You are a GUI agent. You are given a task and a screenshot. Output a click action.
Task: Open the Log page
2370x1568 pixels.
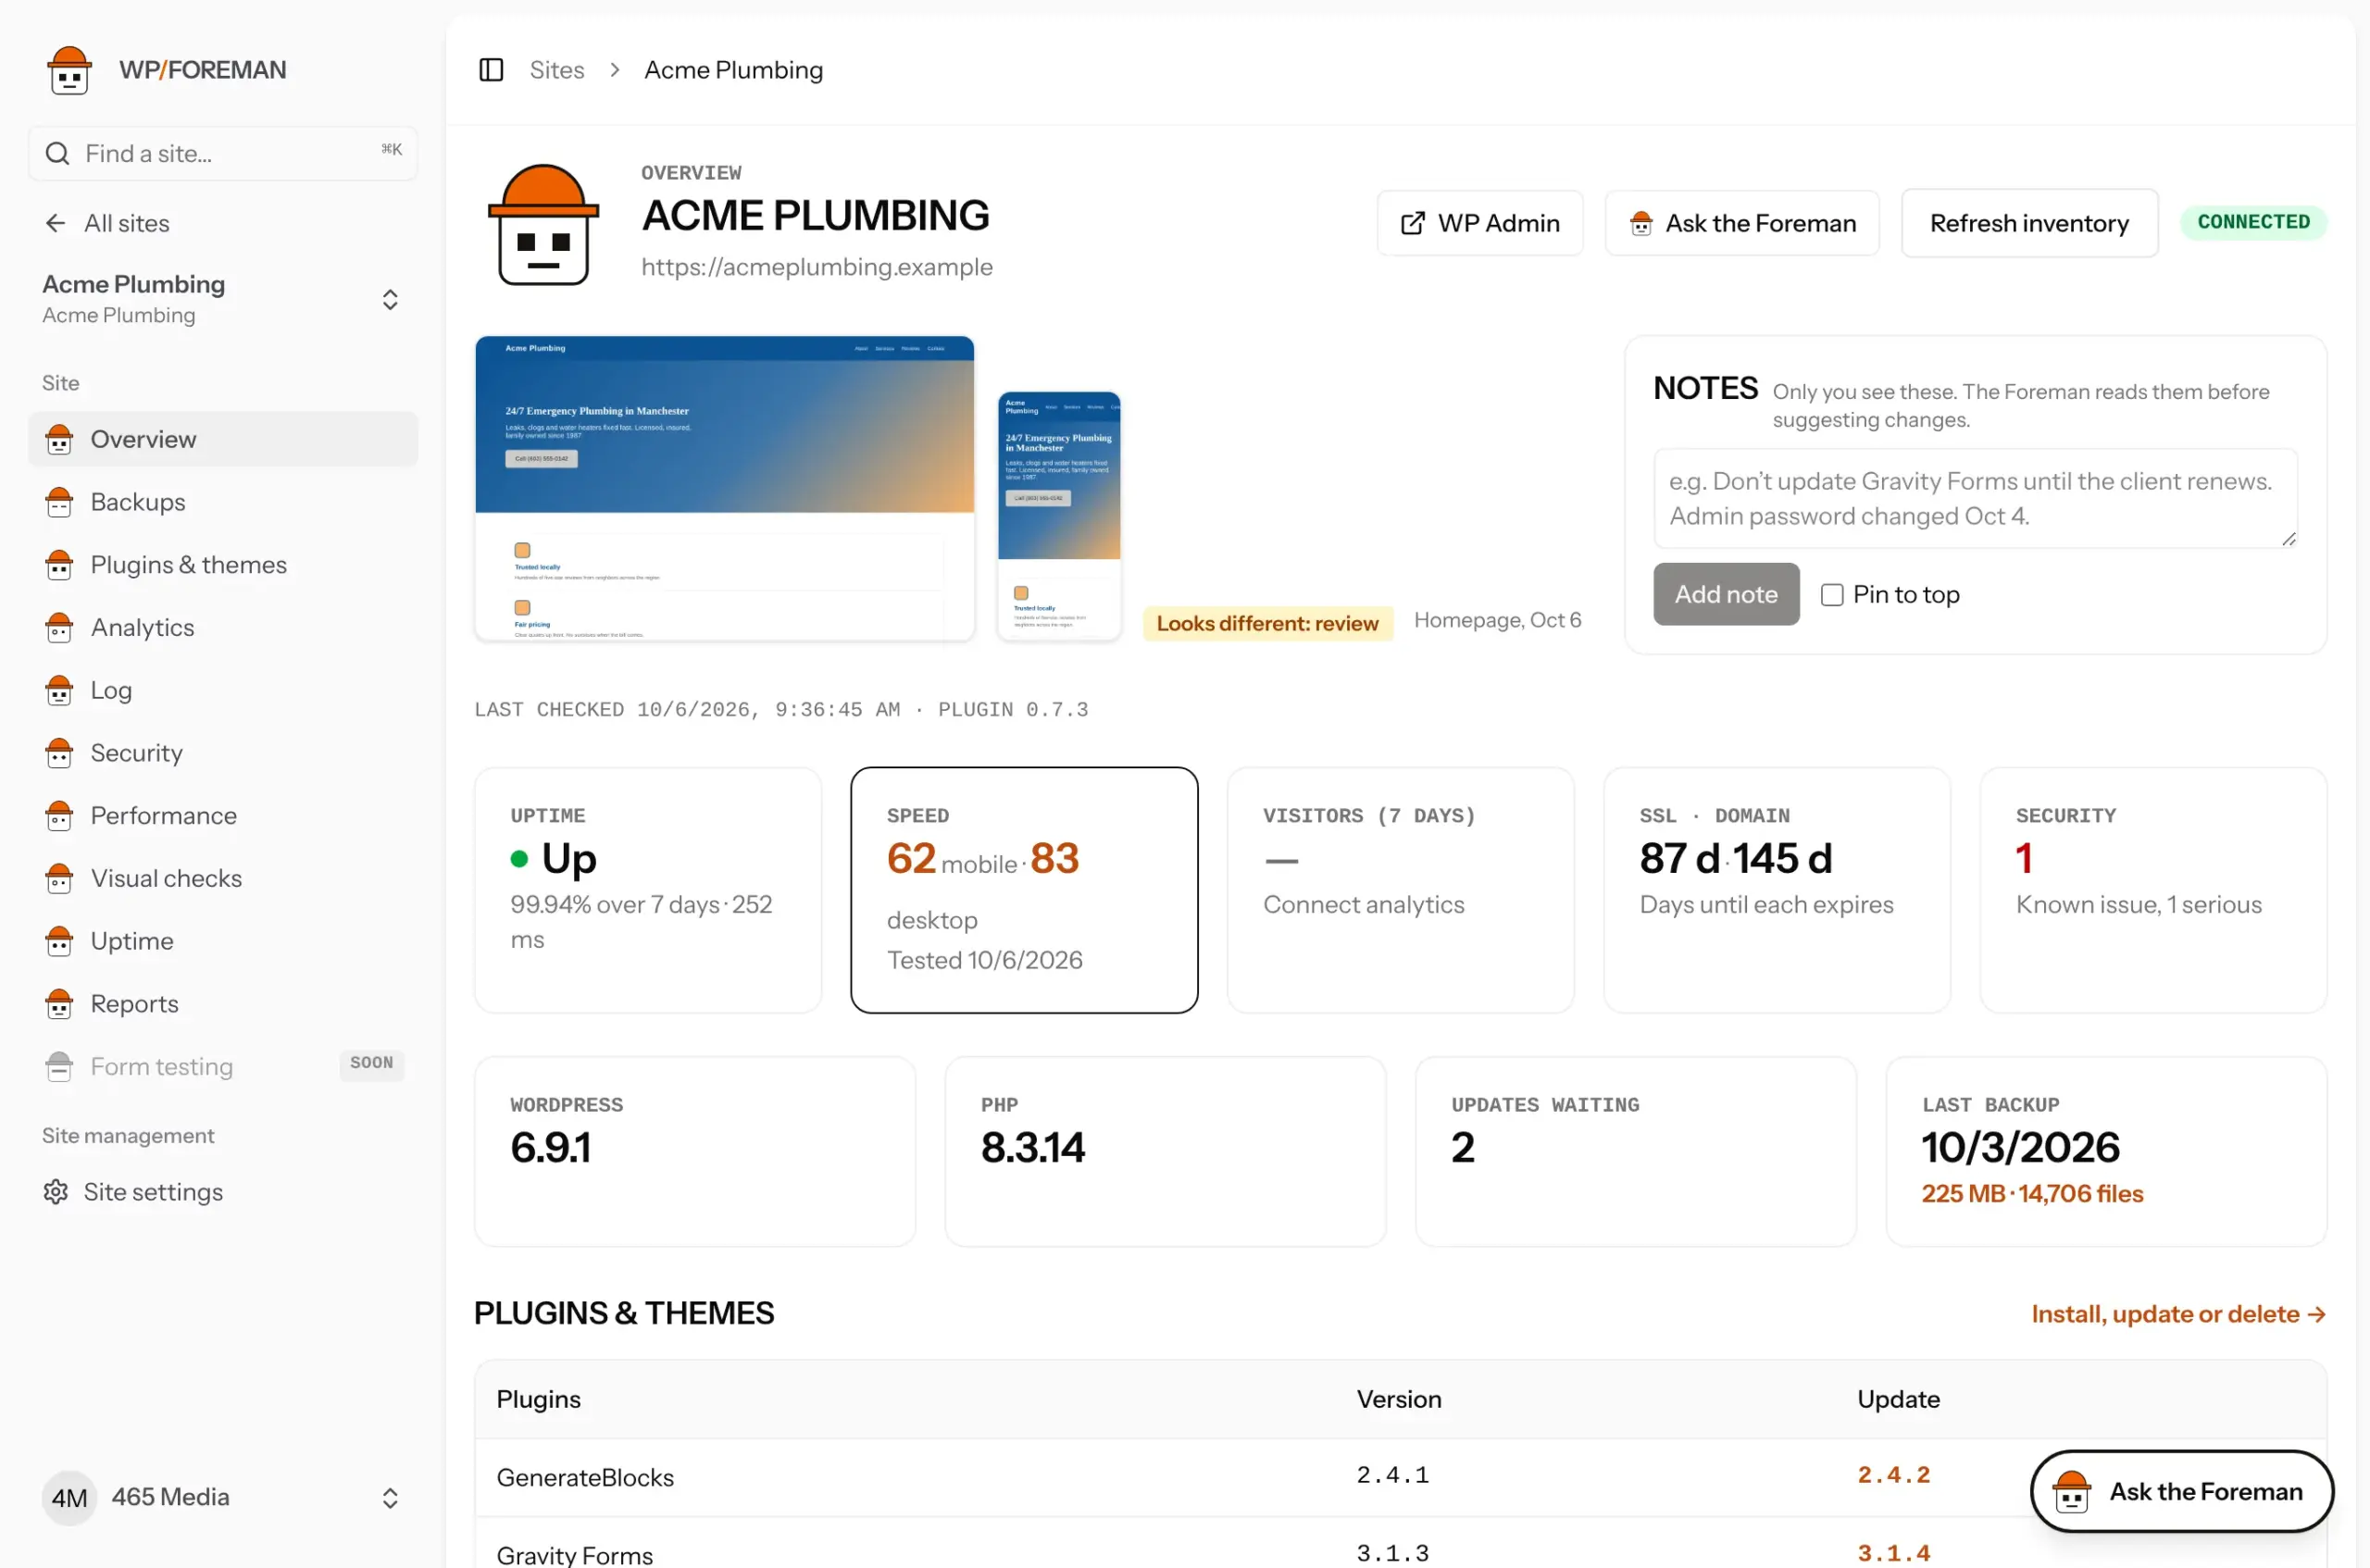pos(223,690)
